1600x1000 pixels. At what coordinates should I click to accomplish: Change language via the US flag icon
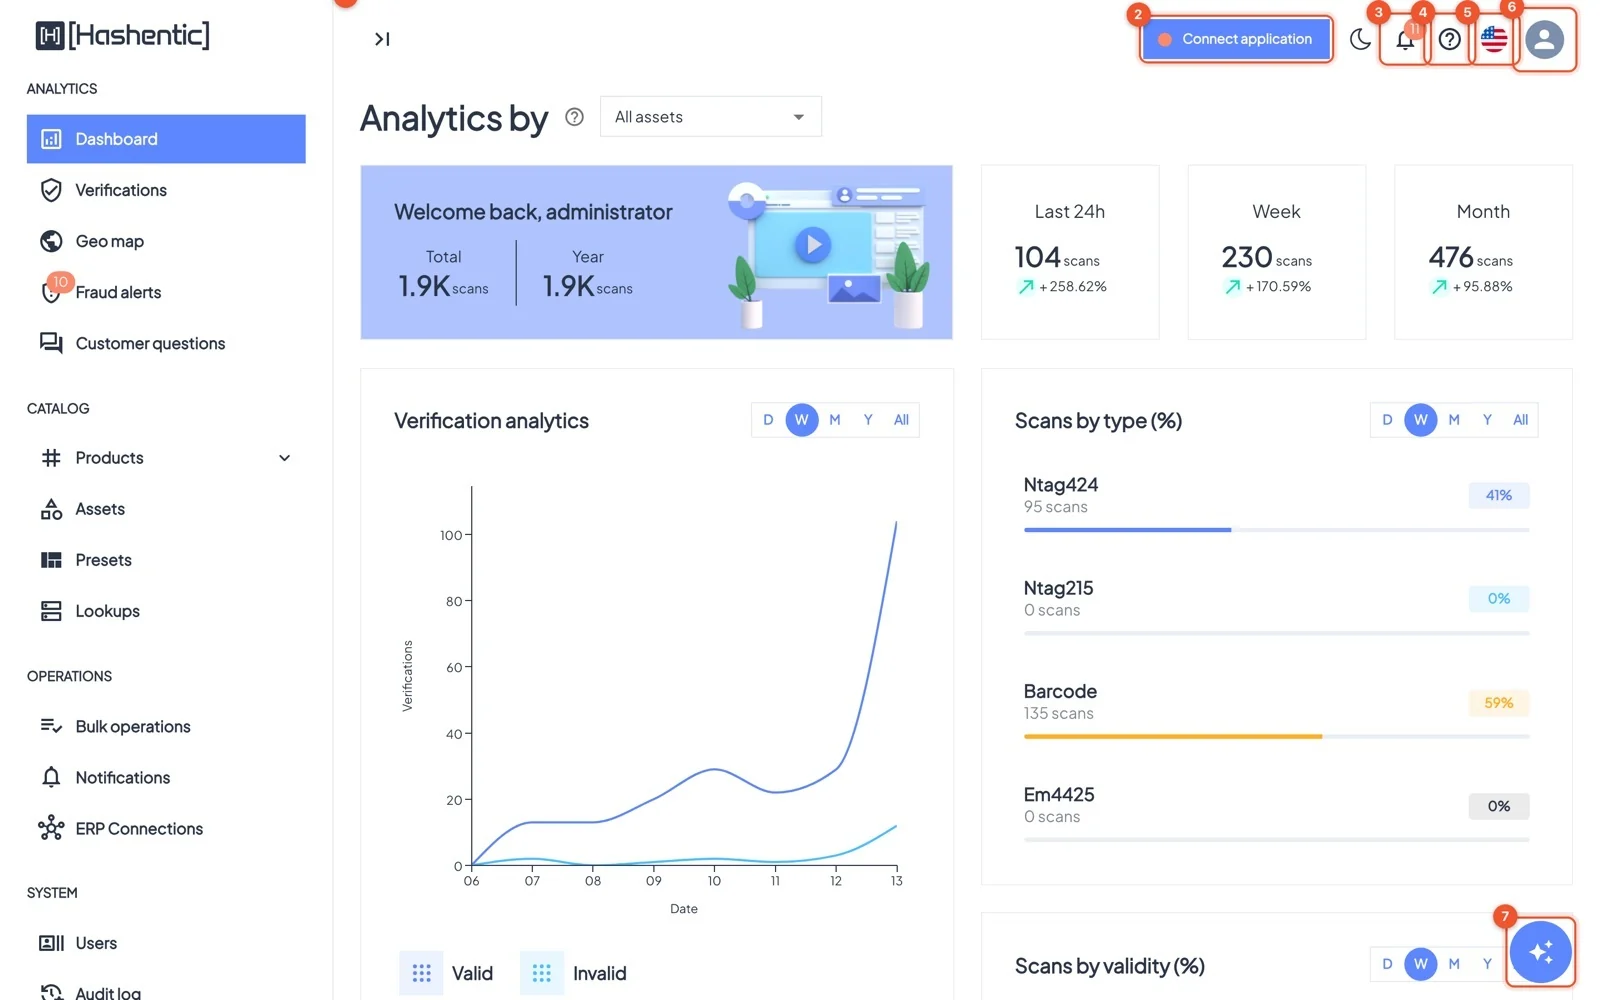[1494, 39]
